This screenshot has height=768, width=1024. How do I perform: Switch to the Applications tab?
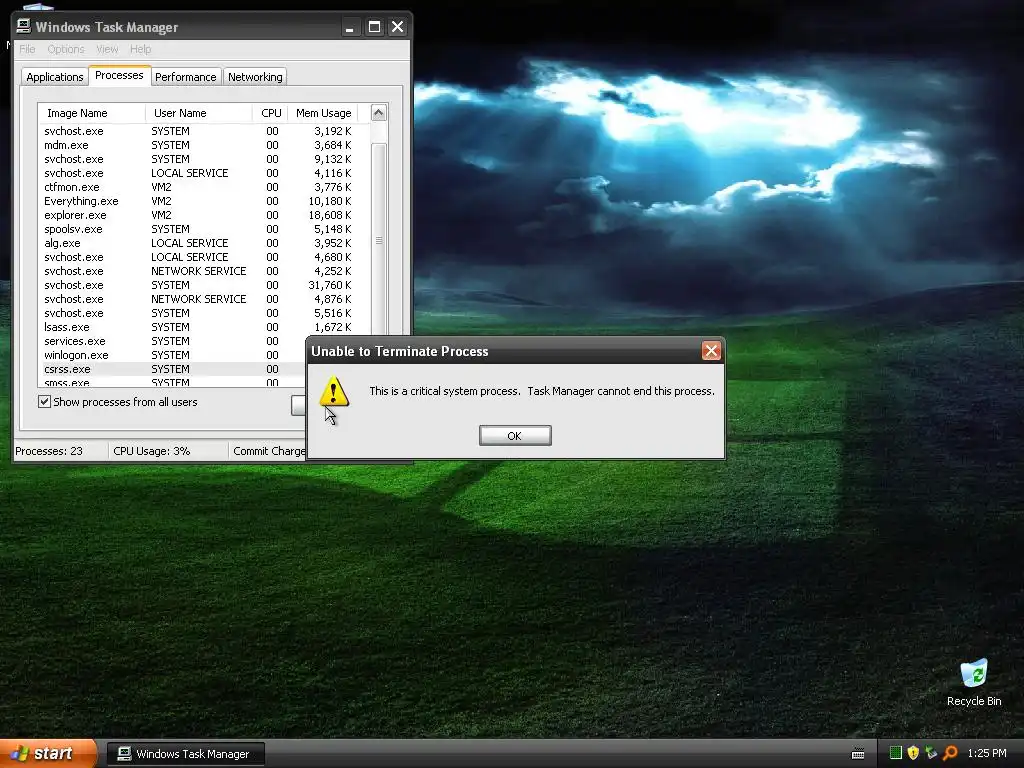point(55,77)
